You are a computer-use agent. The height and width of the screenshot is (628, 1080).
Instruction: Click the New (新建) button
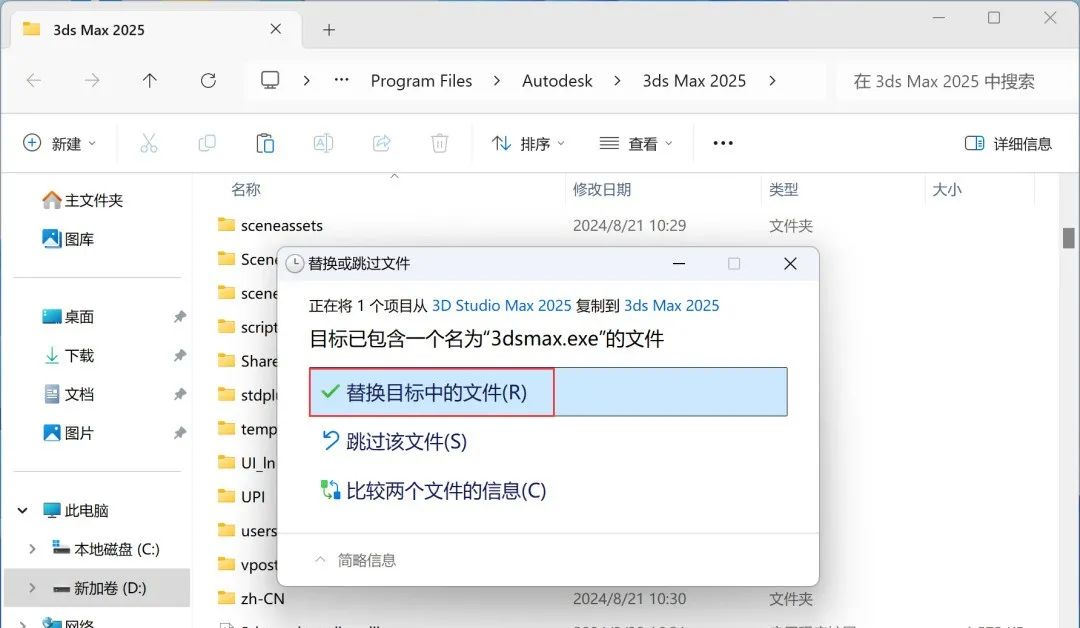click(x=59, y=143)
